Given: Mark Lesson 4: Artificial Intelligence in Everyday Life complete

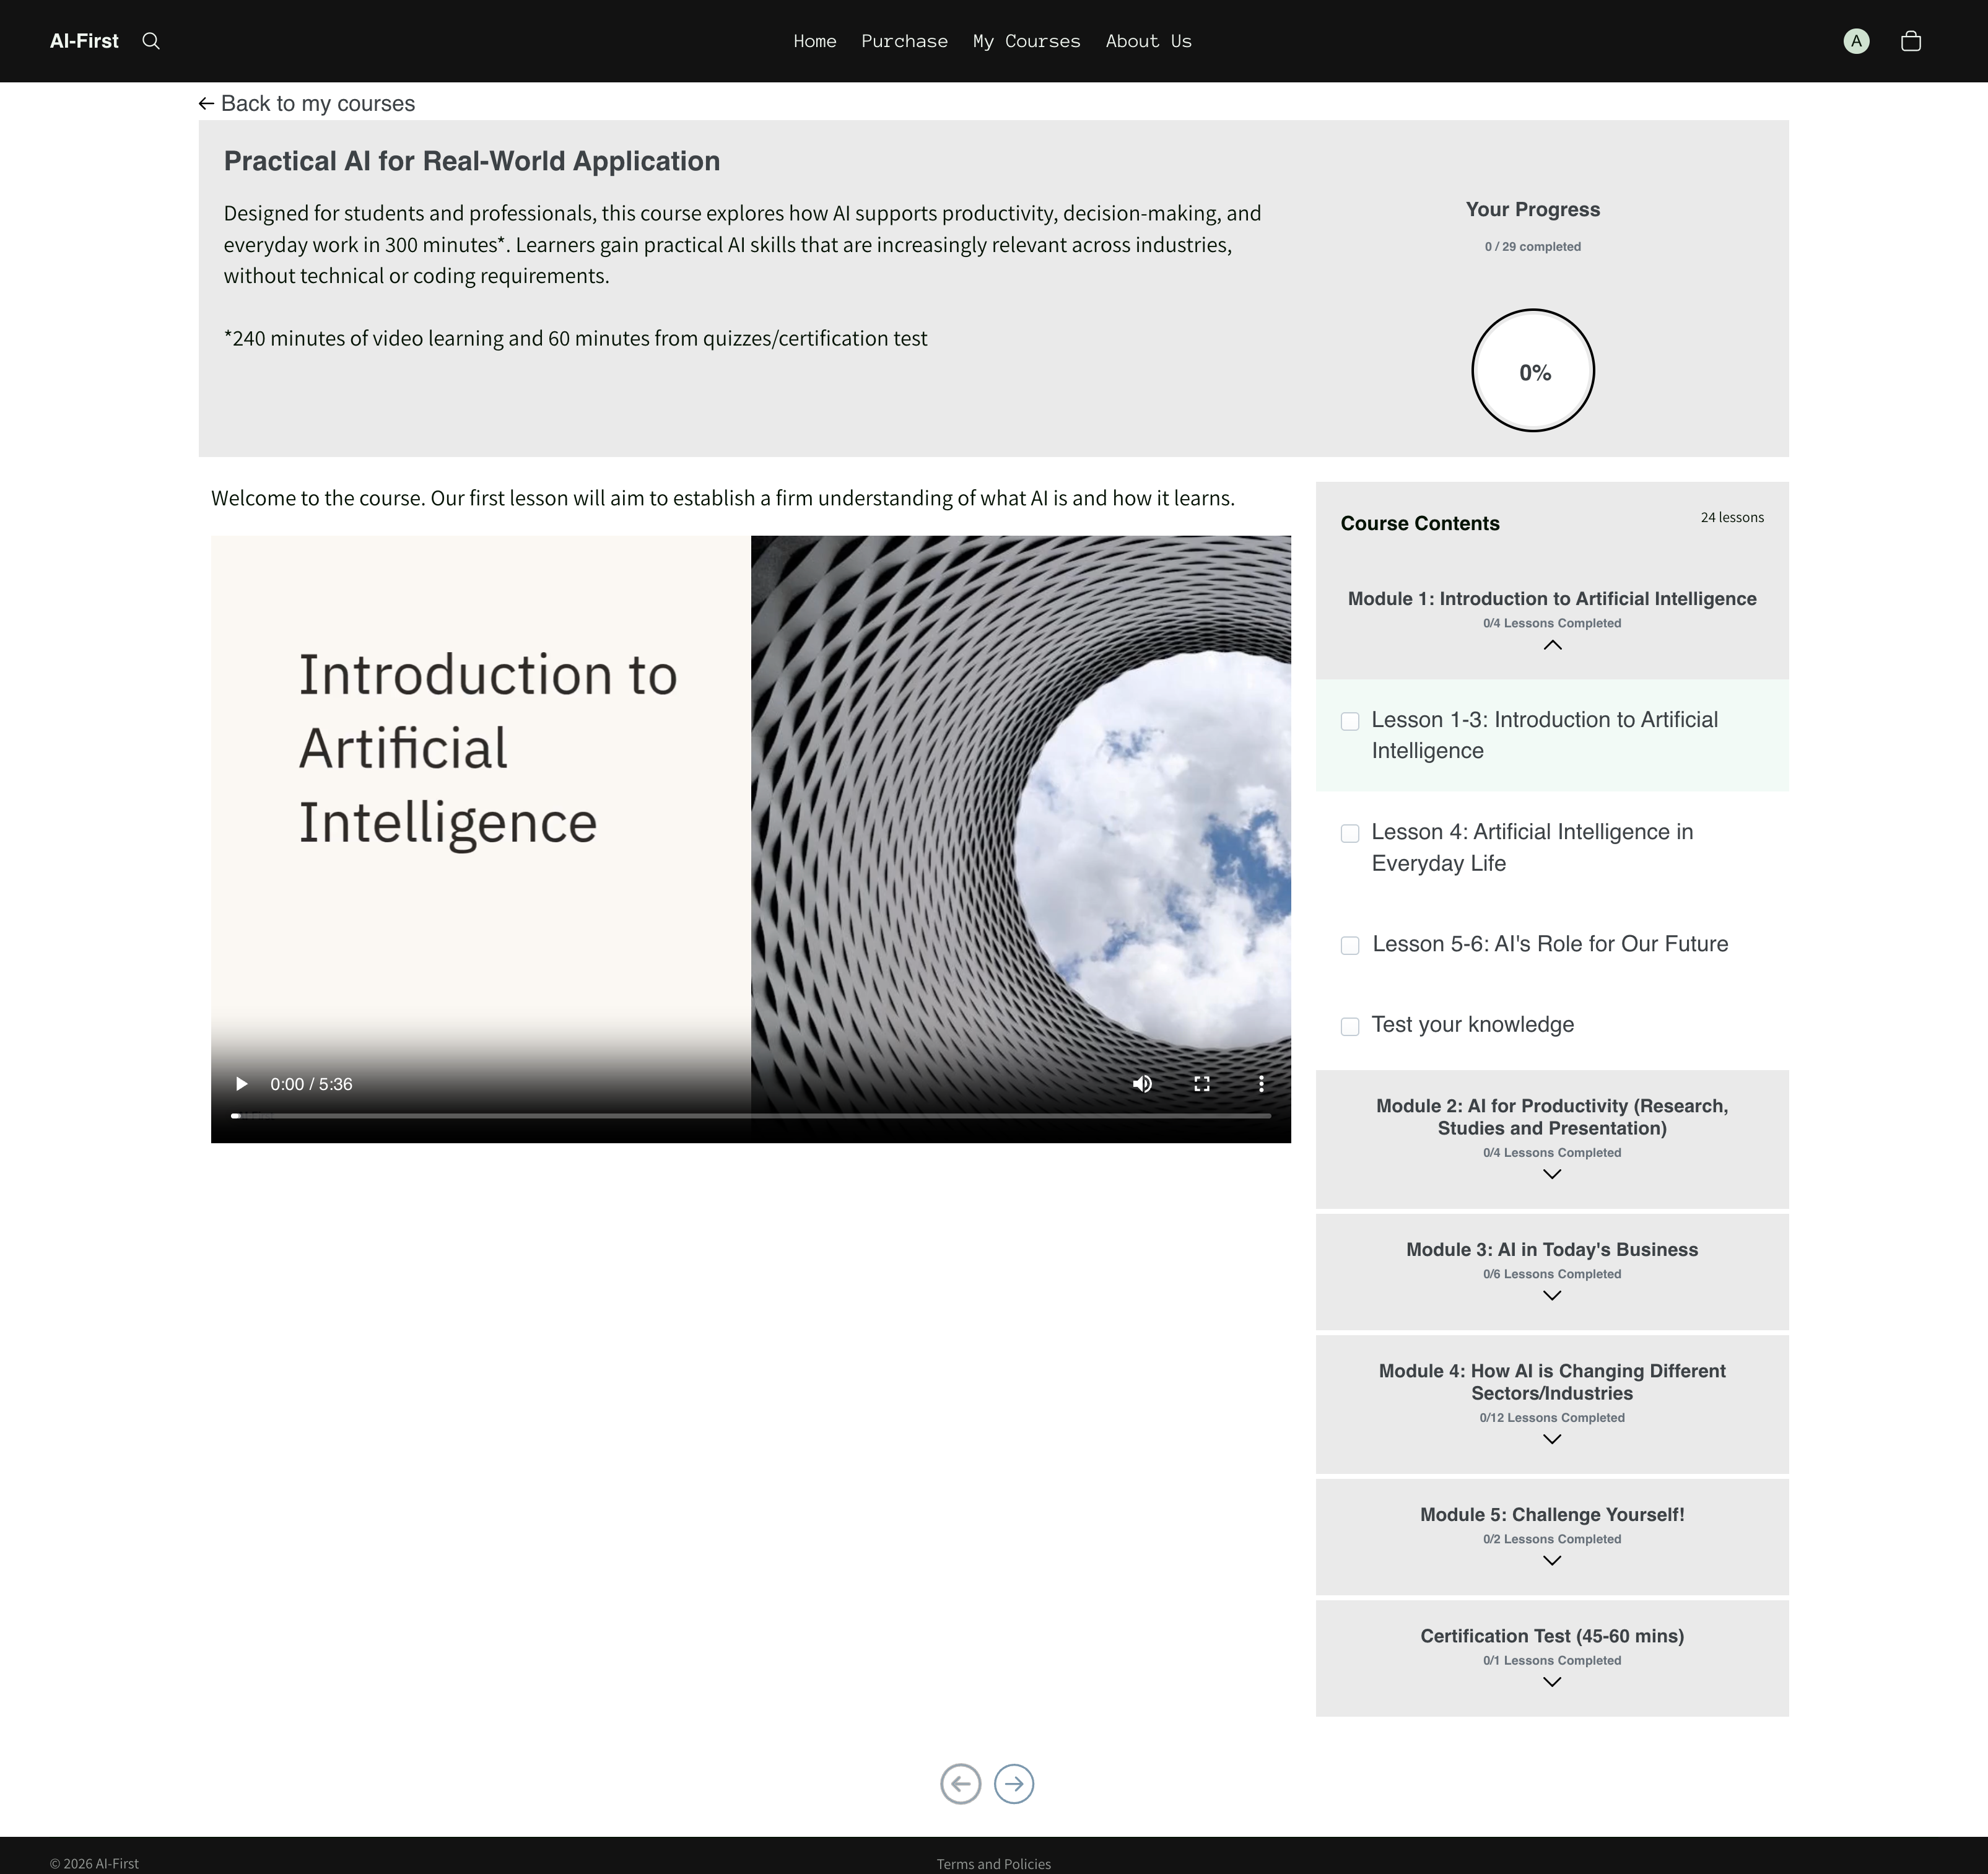Looking at the screenshot, I should [x=1350, y=833].
